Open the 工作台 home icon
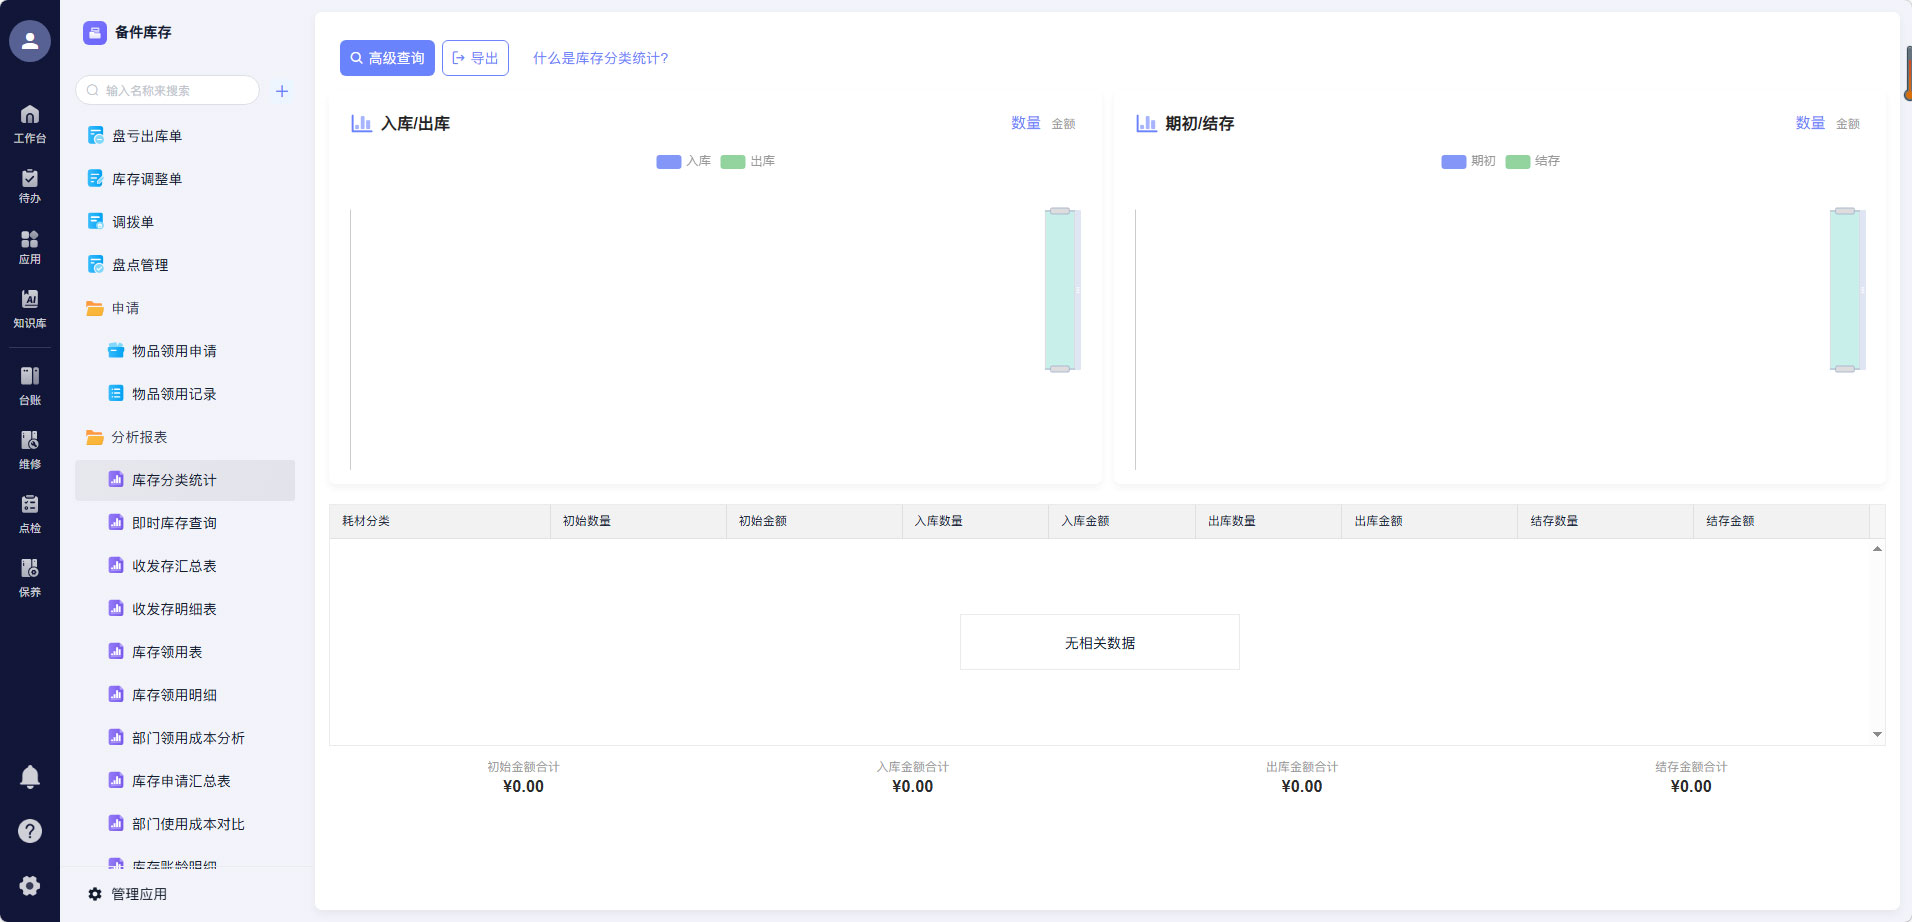This screenshot has height=922, width=1912. (x=30, y=124)
